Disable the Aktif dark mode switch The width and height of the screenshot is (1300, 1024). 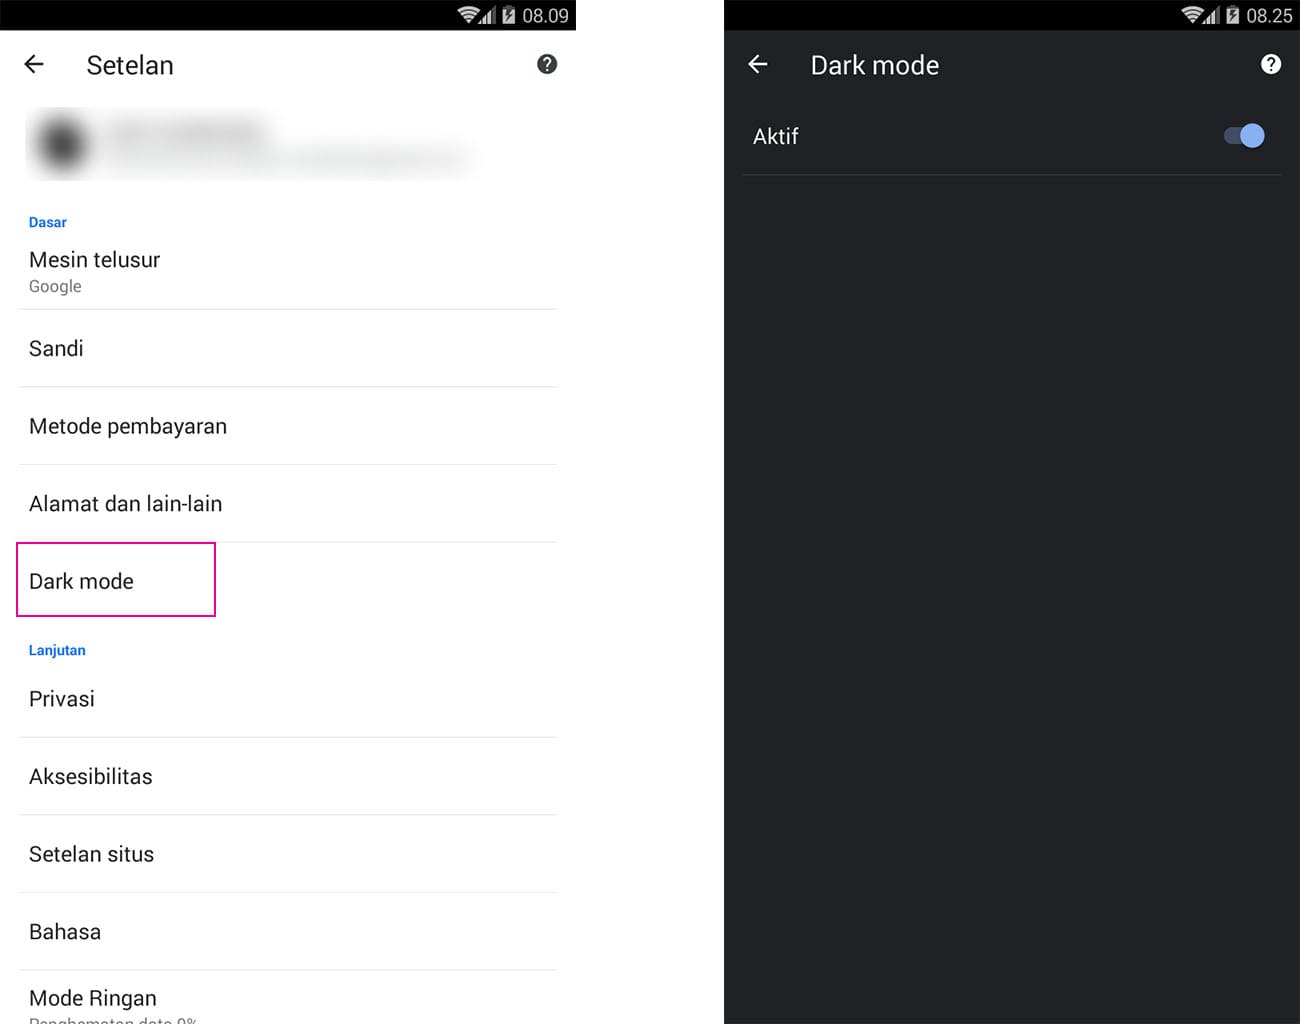[x=1244, y=136]
